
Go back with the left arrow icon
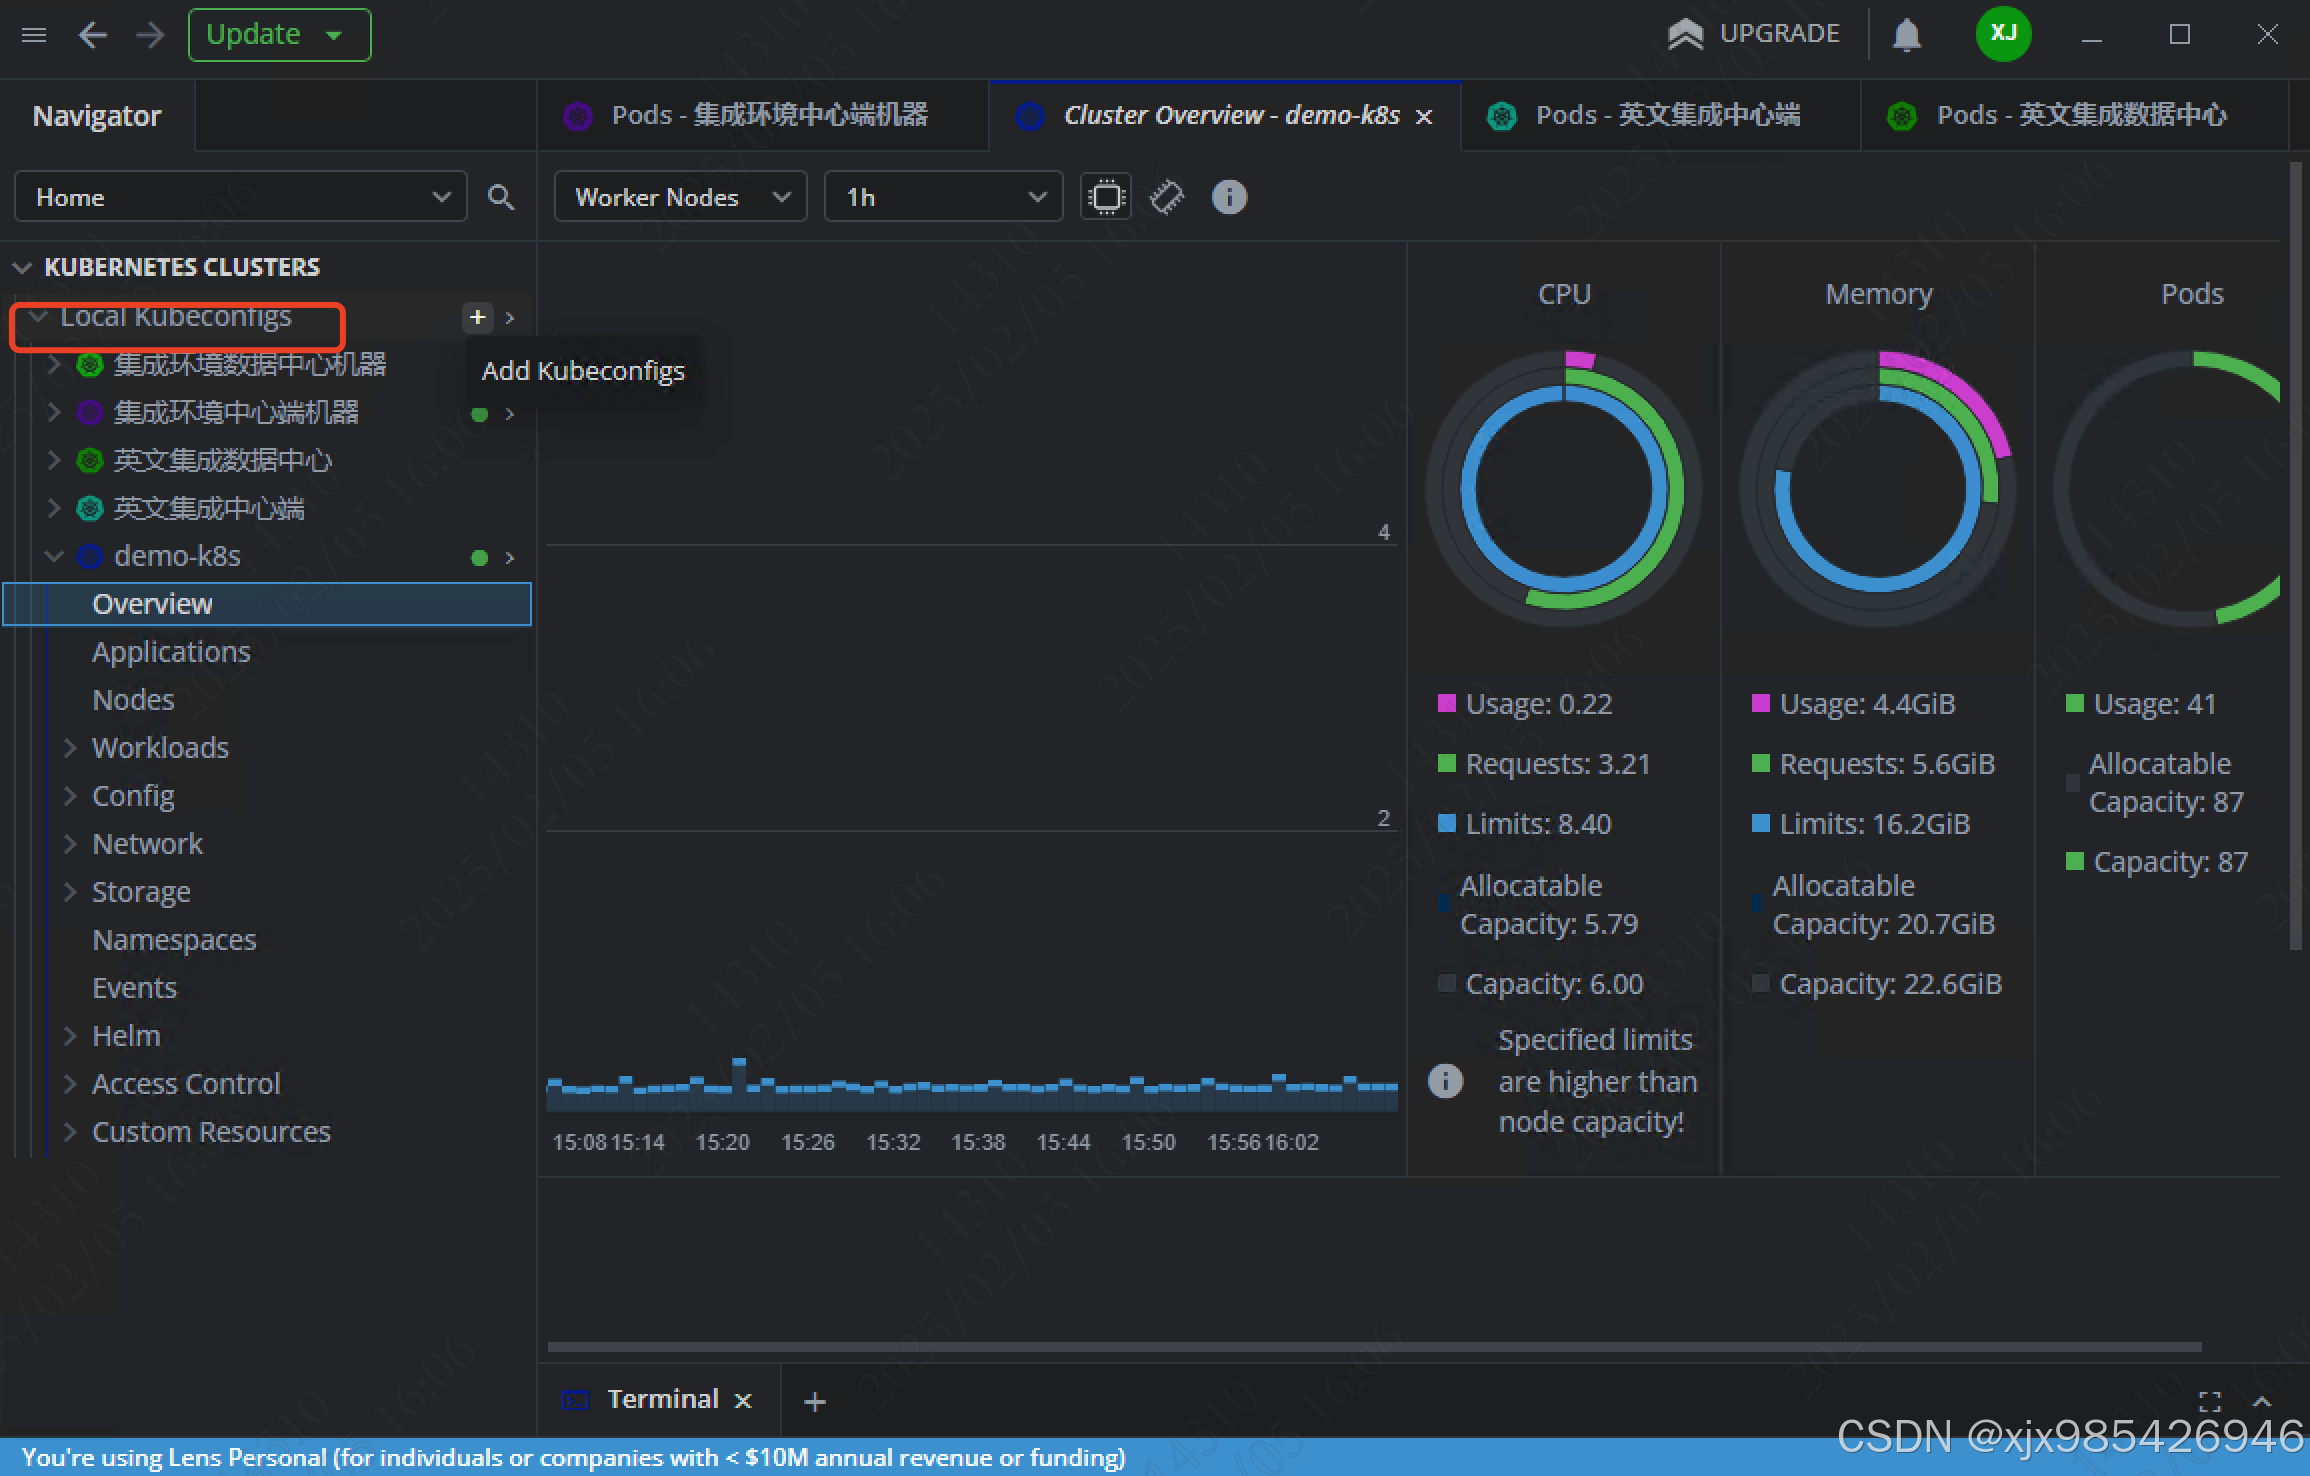click(x=92, y=35)
